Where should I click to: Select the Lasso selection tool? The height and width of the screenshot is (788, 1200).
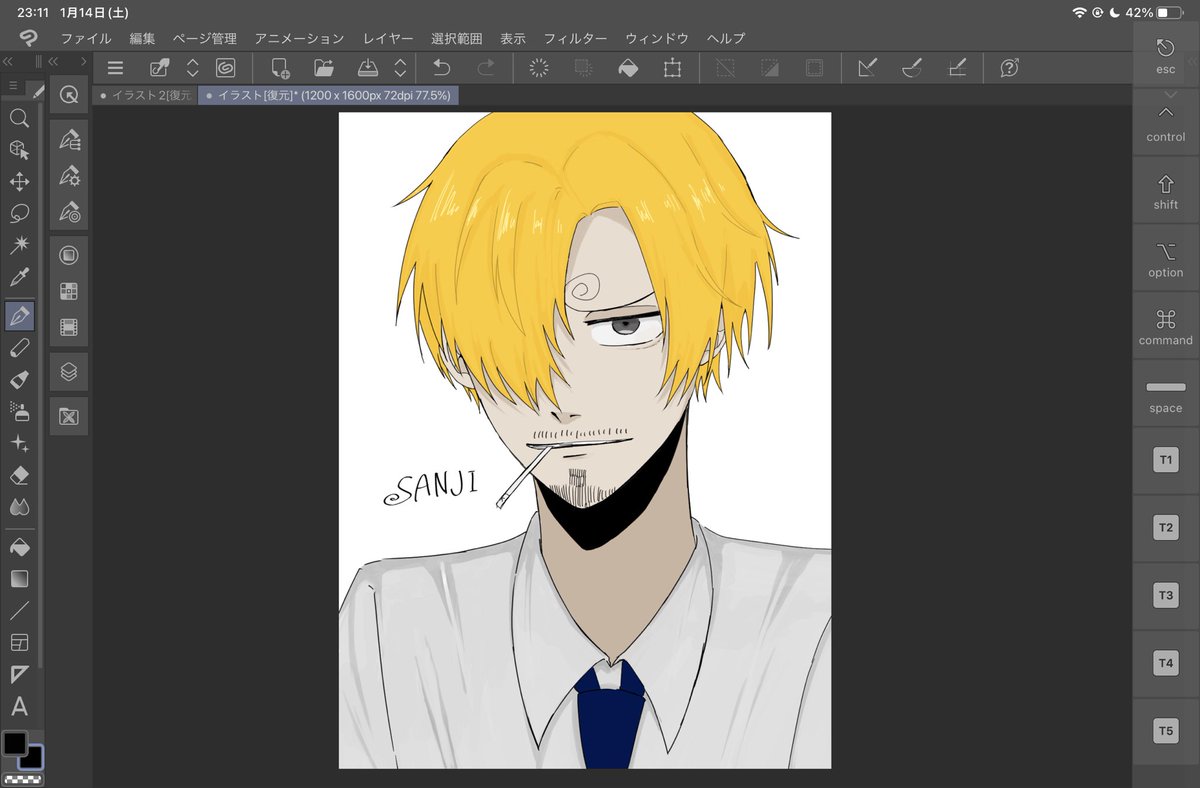[19, 214]
